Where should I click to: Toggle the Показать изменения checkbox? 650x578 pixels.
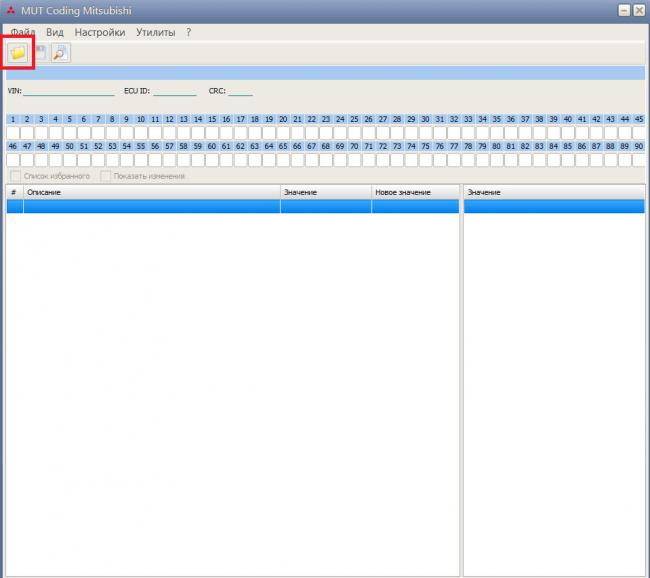(x=106, y=176)
